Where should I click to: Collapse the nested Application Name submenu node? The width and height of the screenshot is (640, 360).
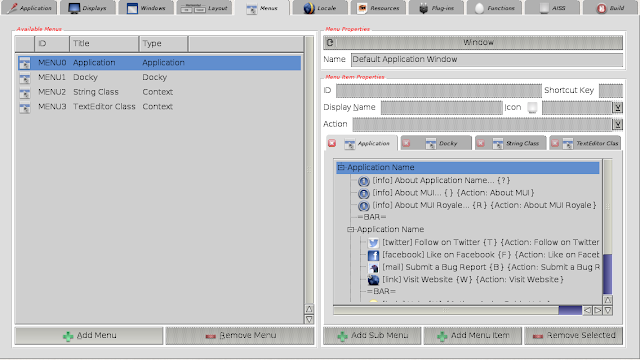coord(350,229)
